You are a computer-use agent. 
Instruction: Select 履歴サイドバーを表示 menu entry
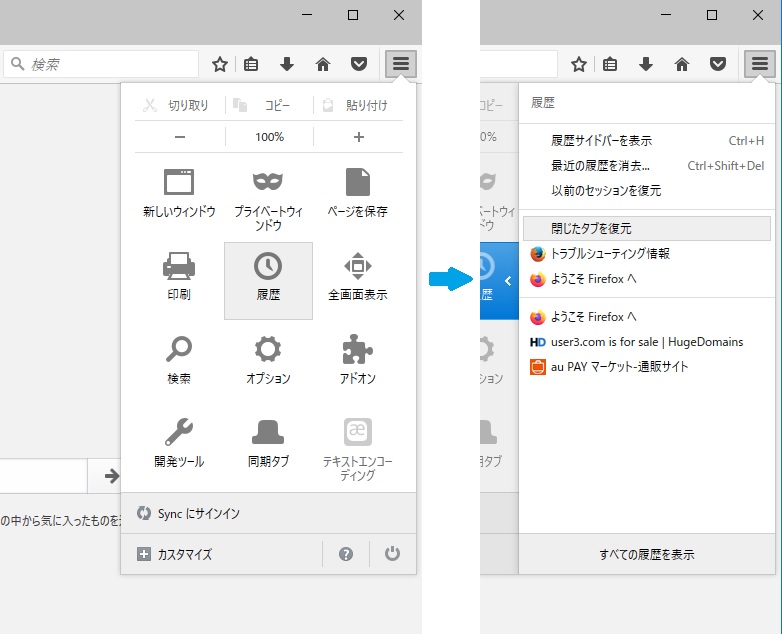[x=601, y=141]
